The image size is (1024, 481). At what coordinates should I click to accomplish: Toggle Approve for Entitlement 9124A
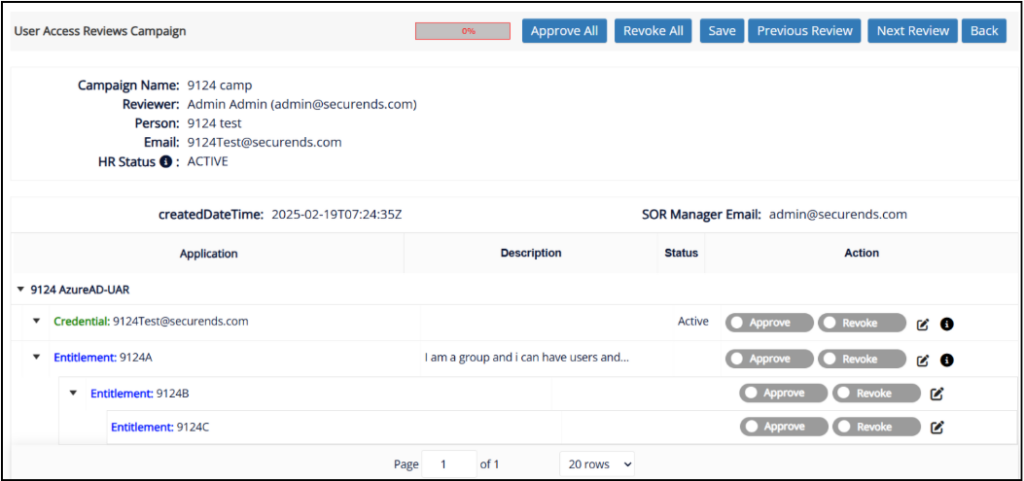[x=769, y=359]
